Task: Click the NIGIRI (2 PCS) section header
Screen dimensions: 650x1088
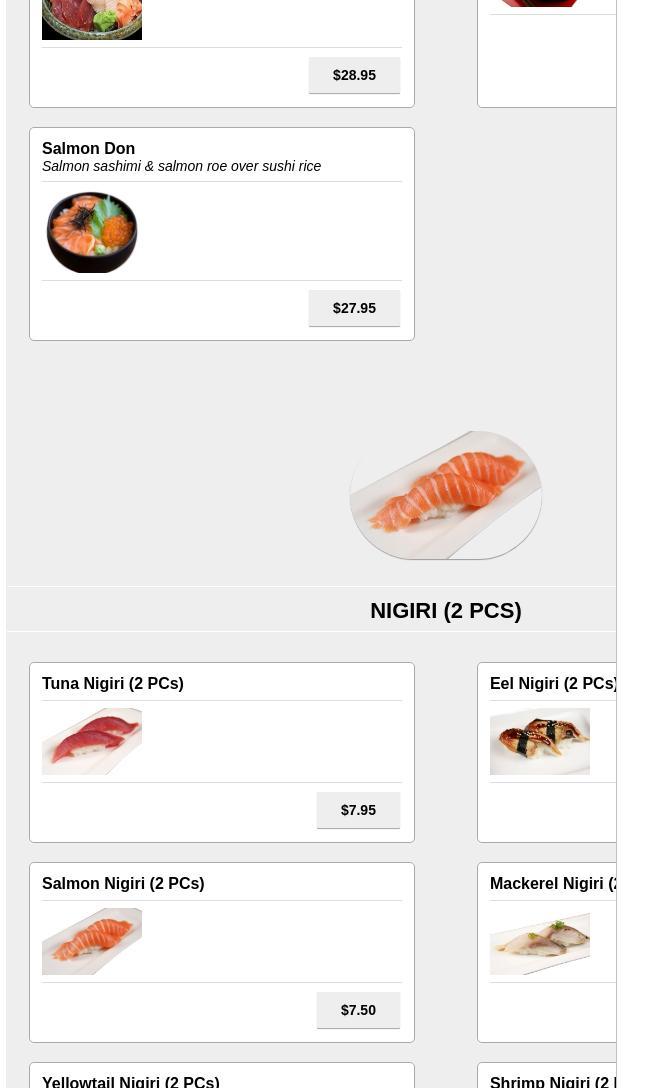Action: click(x=445, y=611)
